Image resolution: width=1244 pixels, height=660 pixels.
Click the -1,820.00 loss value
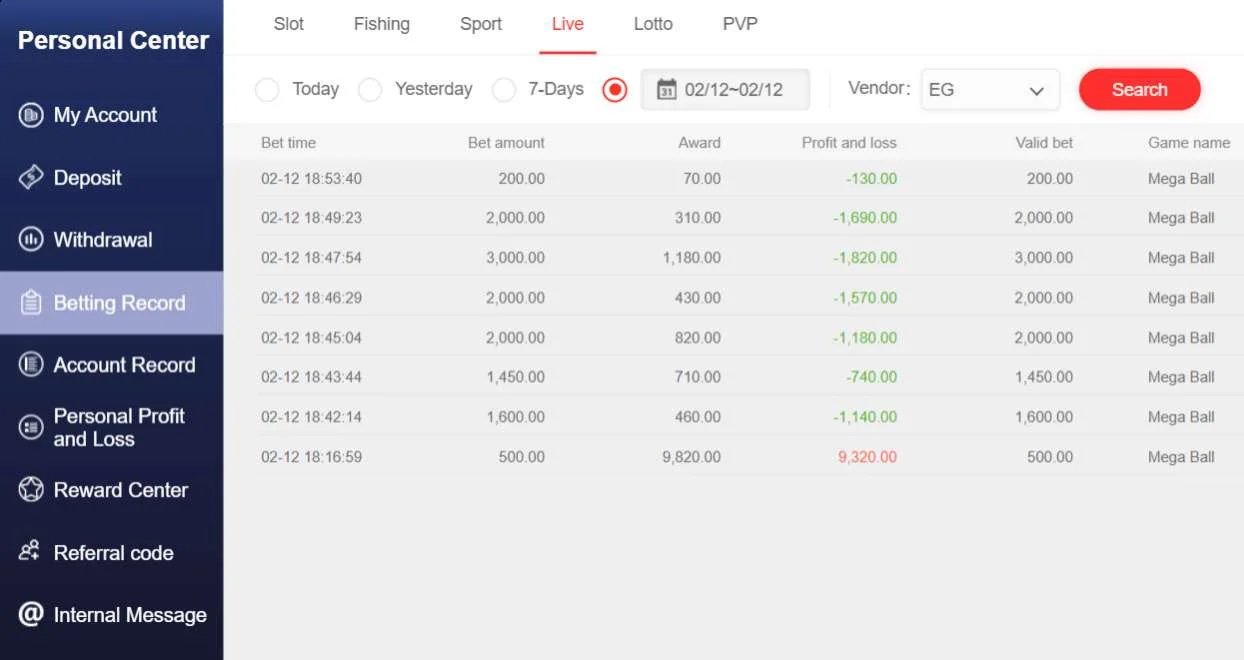(x=865, y=258)
